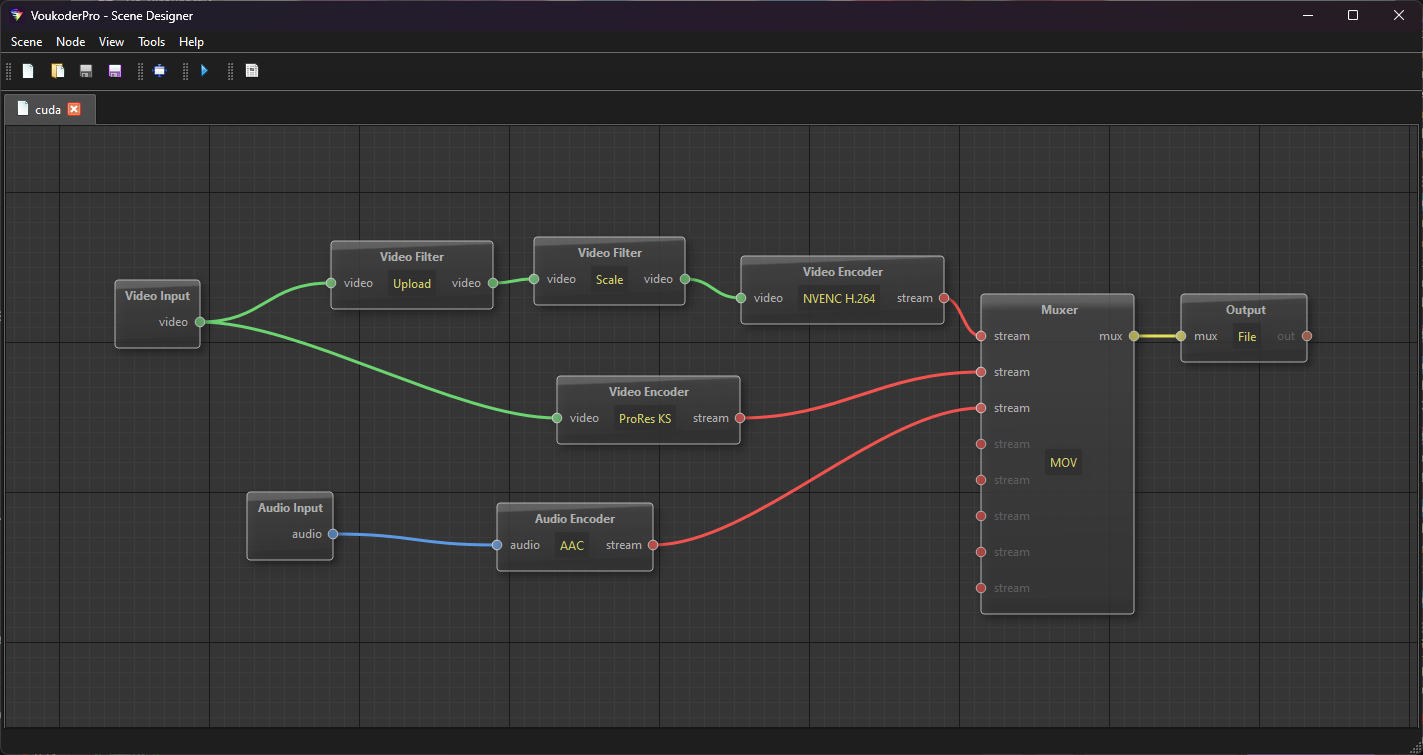Image resolution: width=1423 pixels, height=755 pixels.
Task: Click the Upload filter label
Action: [412, 283]
